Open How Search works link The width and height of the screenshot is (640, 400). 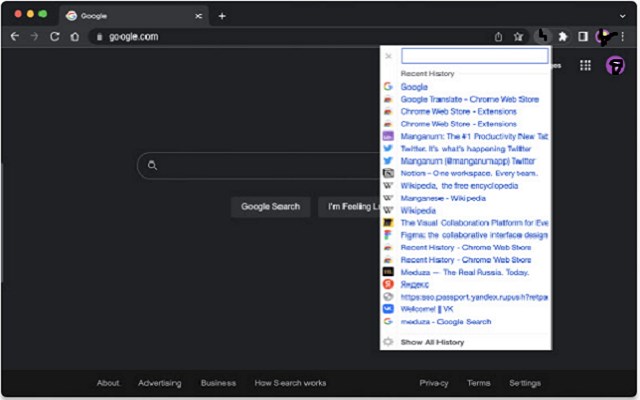click(x=290, y=383)
